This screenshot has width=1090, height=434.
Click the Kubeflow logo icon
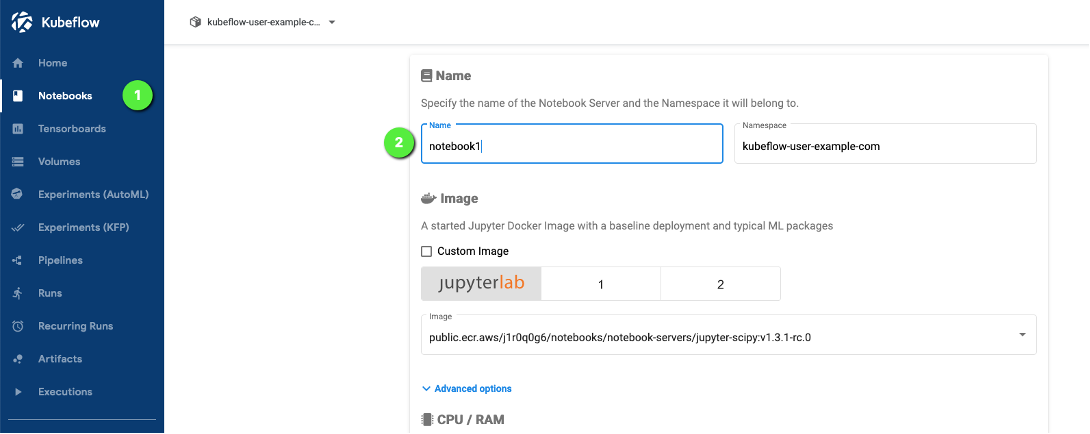(x=22, y=22)
